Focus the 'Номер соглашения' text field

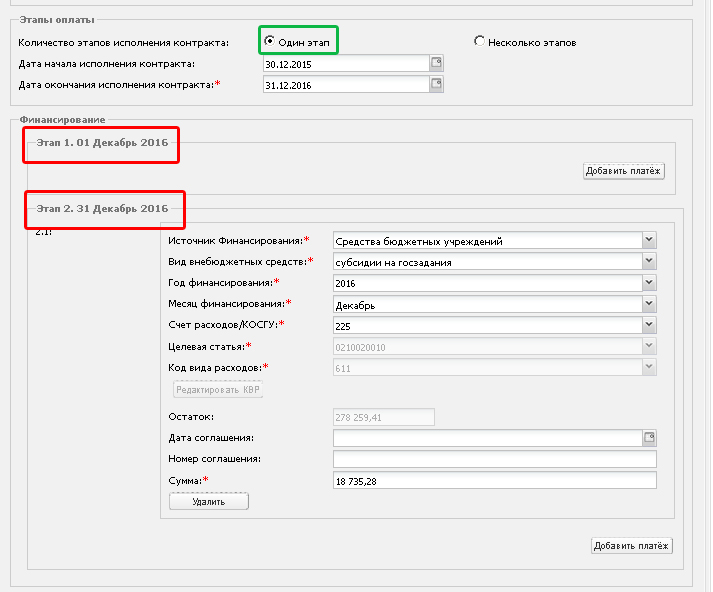click(x=494, y=459)
